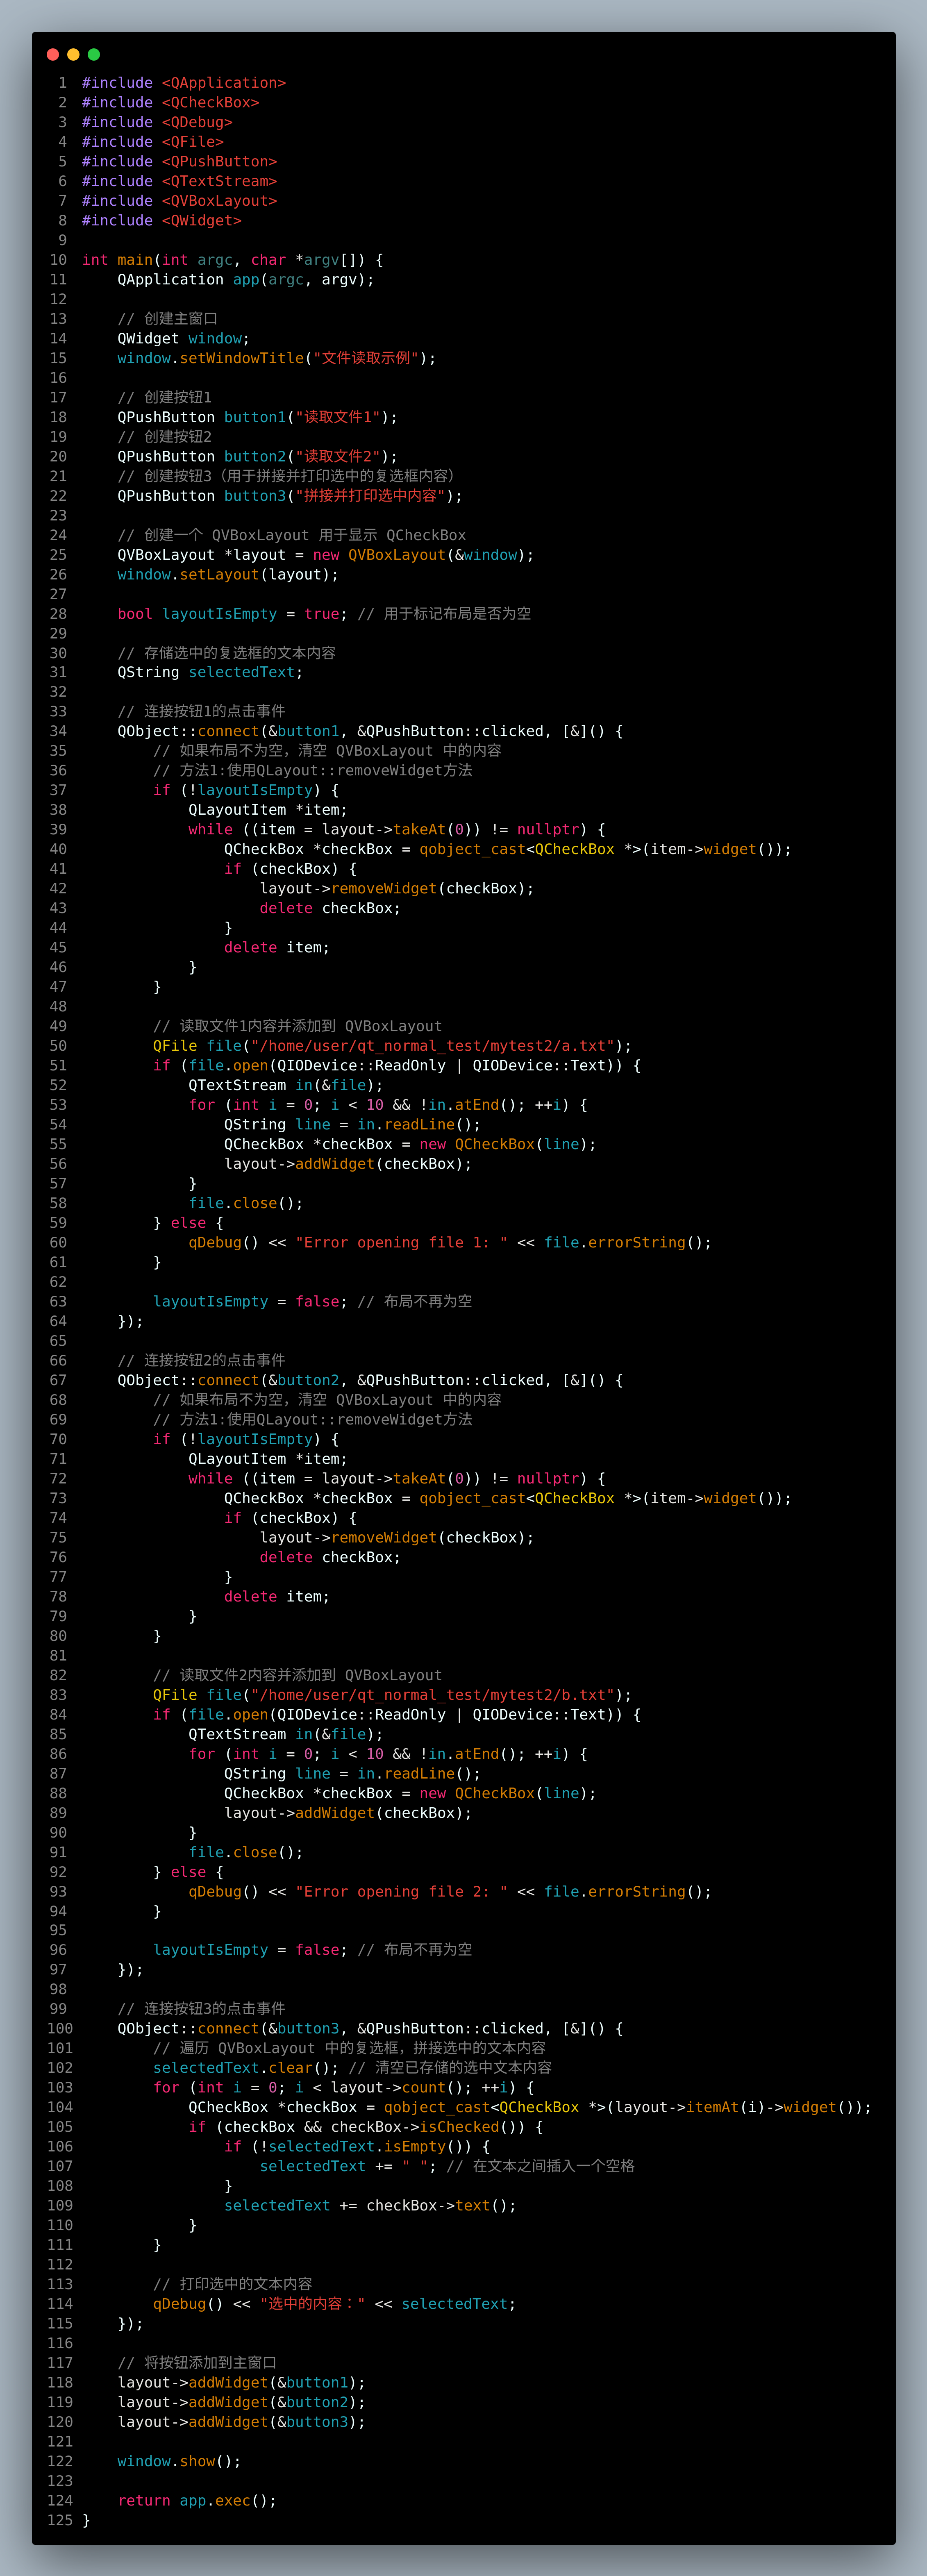Click the '#include <QVBoxLayout>' line
The image size is (927, 2576).
click(x=180, y=201)
